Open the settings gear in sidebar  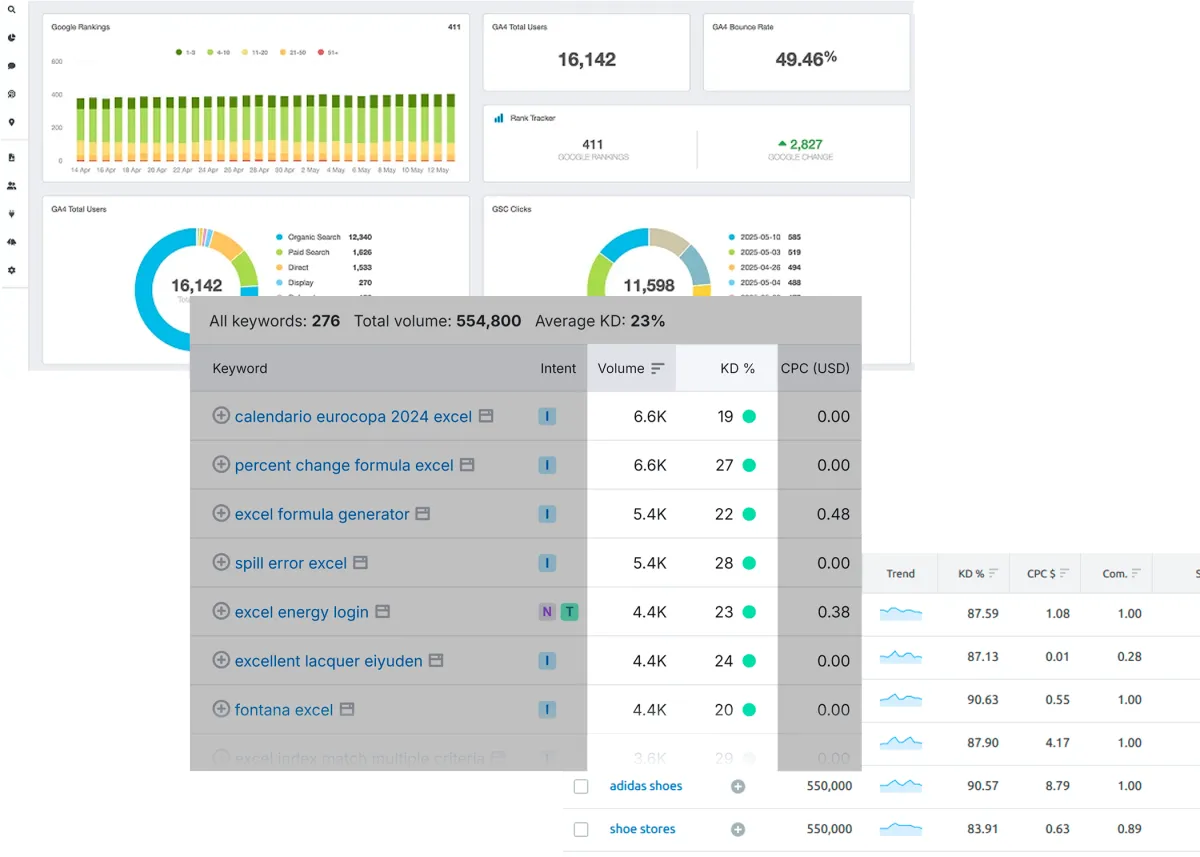pos(11,270)
